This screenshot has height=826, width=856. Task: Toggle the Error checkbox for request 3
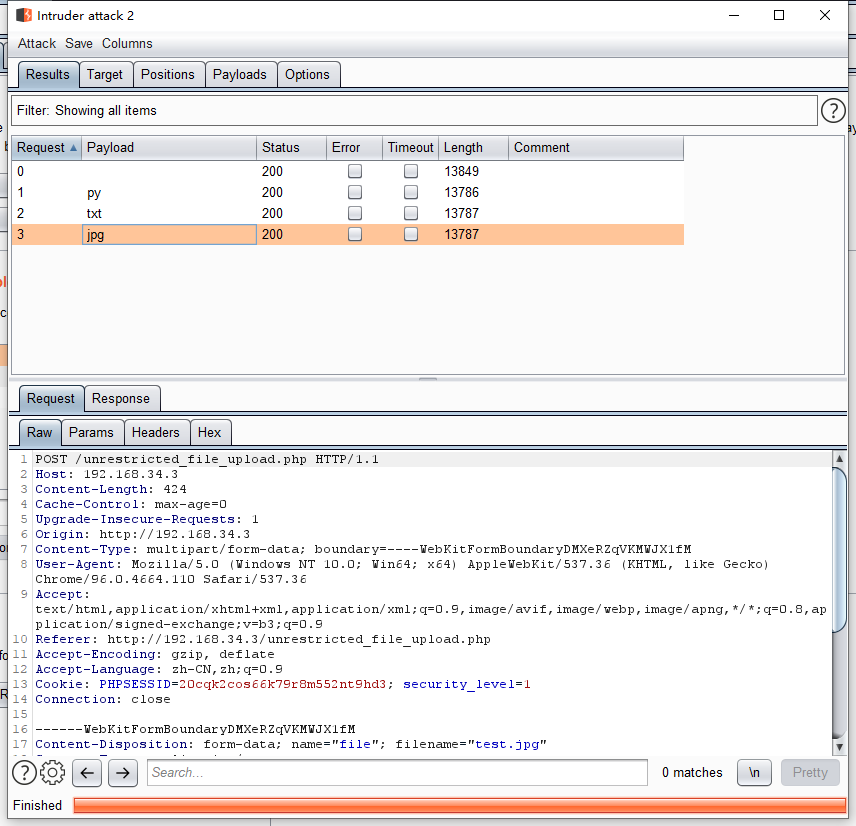pyautogui.click(x=354, y=234)
